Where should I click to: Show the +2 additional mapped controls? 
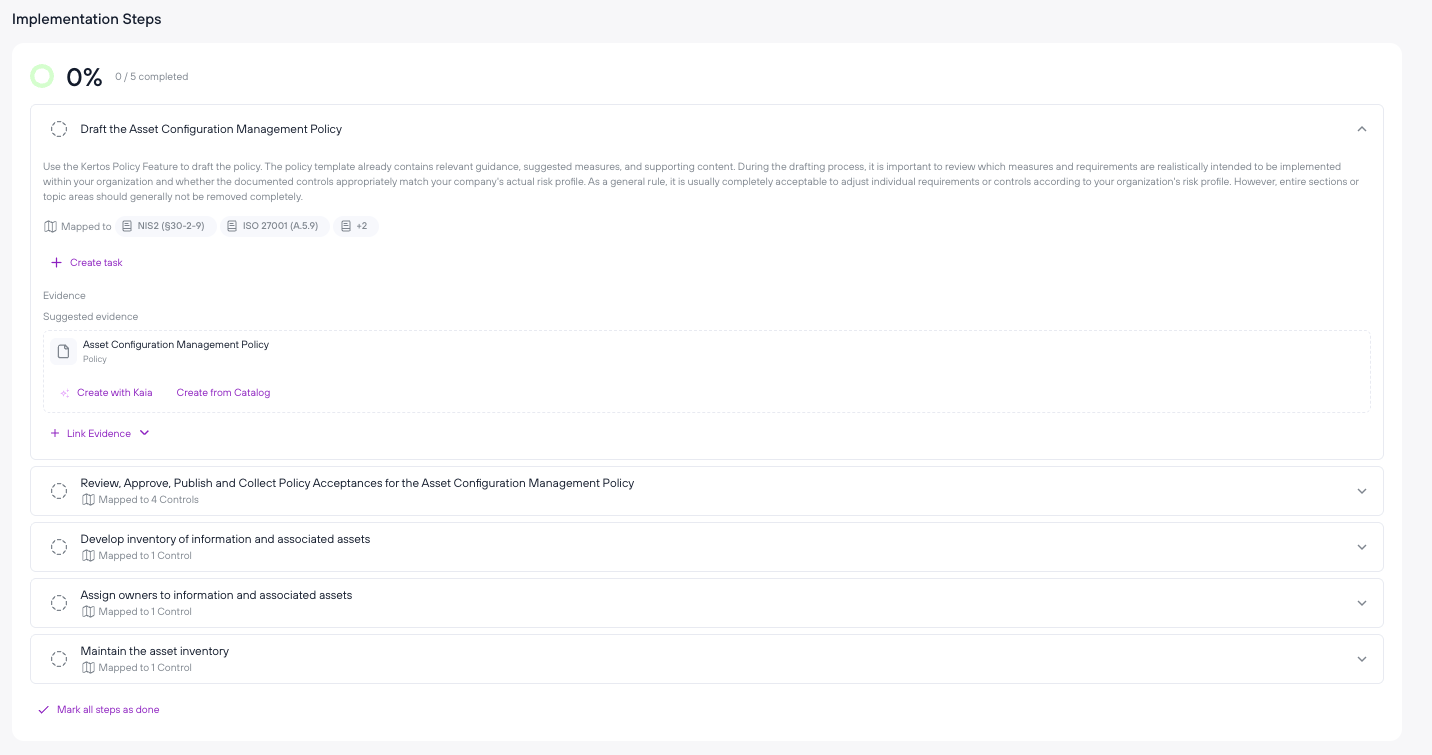pyautogui.click(x=355, y=226)
